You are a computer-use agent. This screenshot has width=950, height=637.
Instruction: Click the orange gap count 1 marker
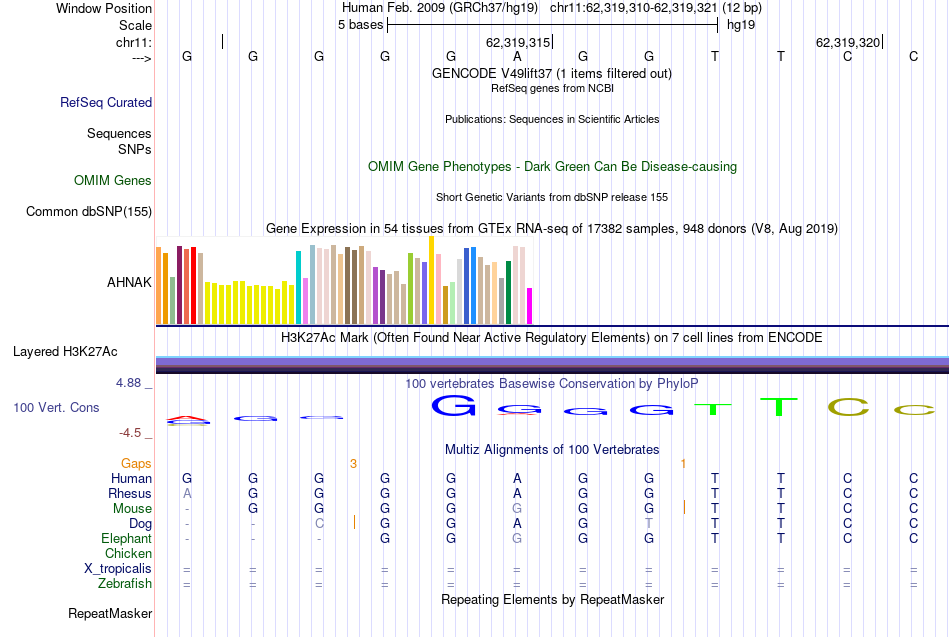[x=683, y=464]
